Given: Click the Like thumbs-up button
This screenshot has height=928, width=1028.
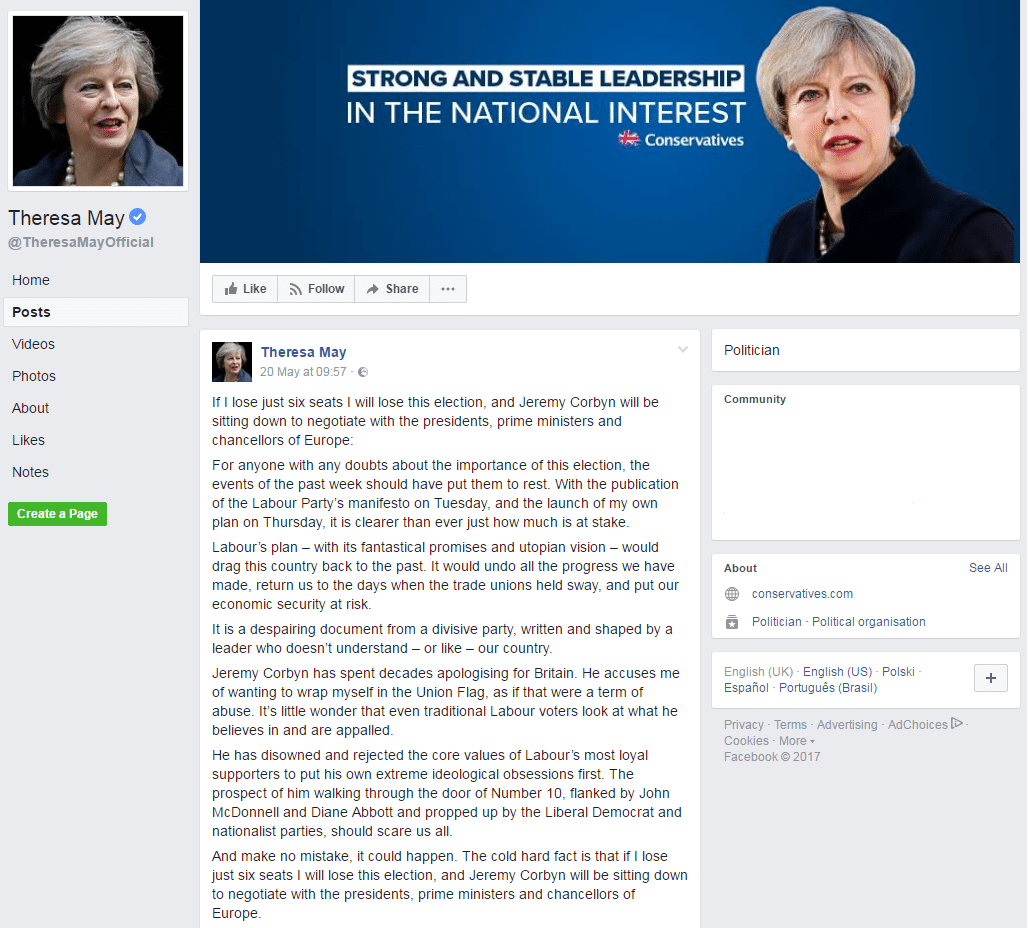Looking at the screenshot, I should (x=245, y=289).
